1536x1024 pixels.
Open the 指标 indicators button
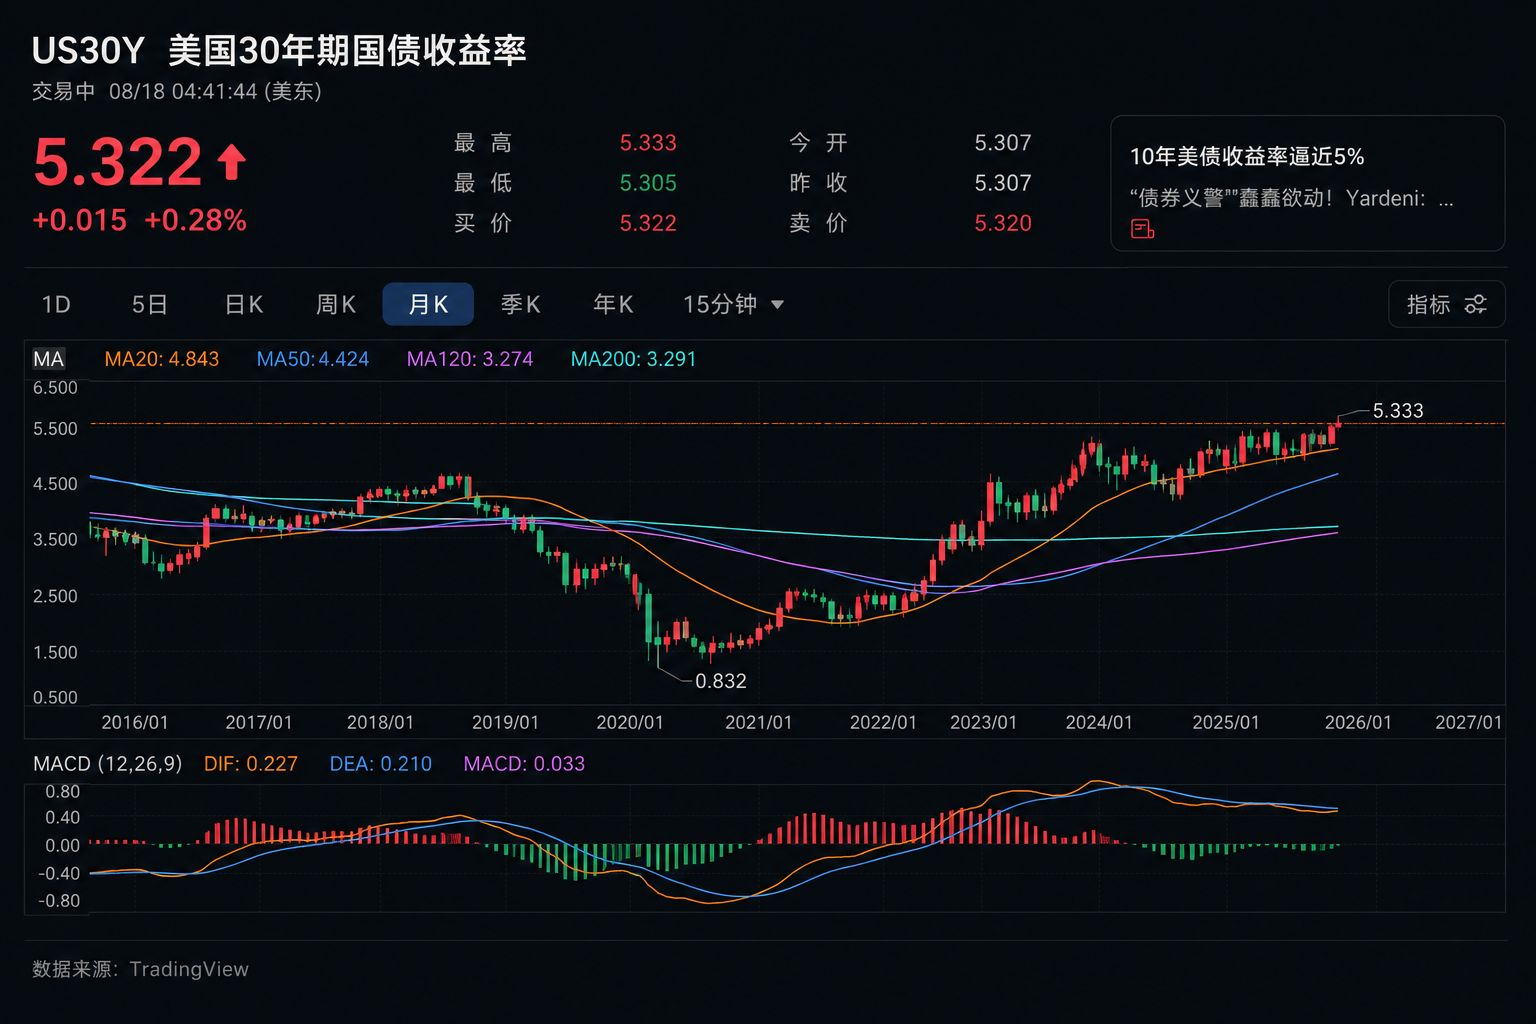click(1446, 304)
